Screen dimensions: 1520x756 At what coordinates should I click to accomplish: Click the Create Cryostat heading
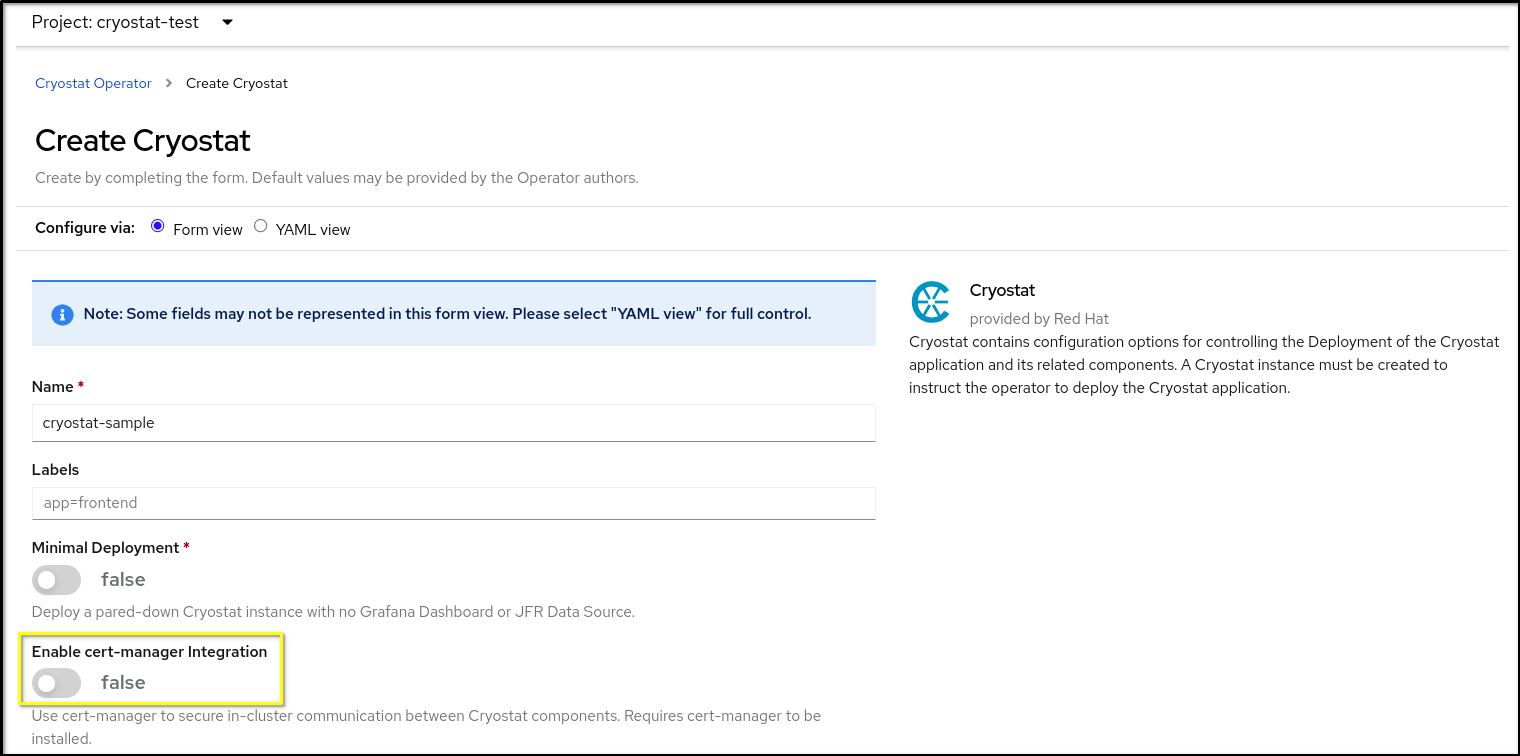click(143, 141)
